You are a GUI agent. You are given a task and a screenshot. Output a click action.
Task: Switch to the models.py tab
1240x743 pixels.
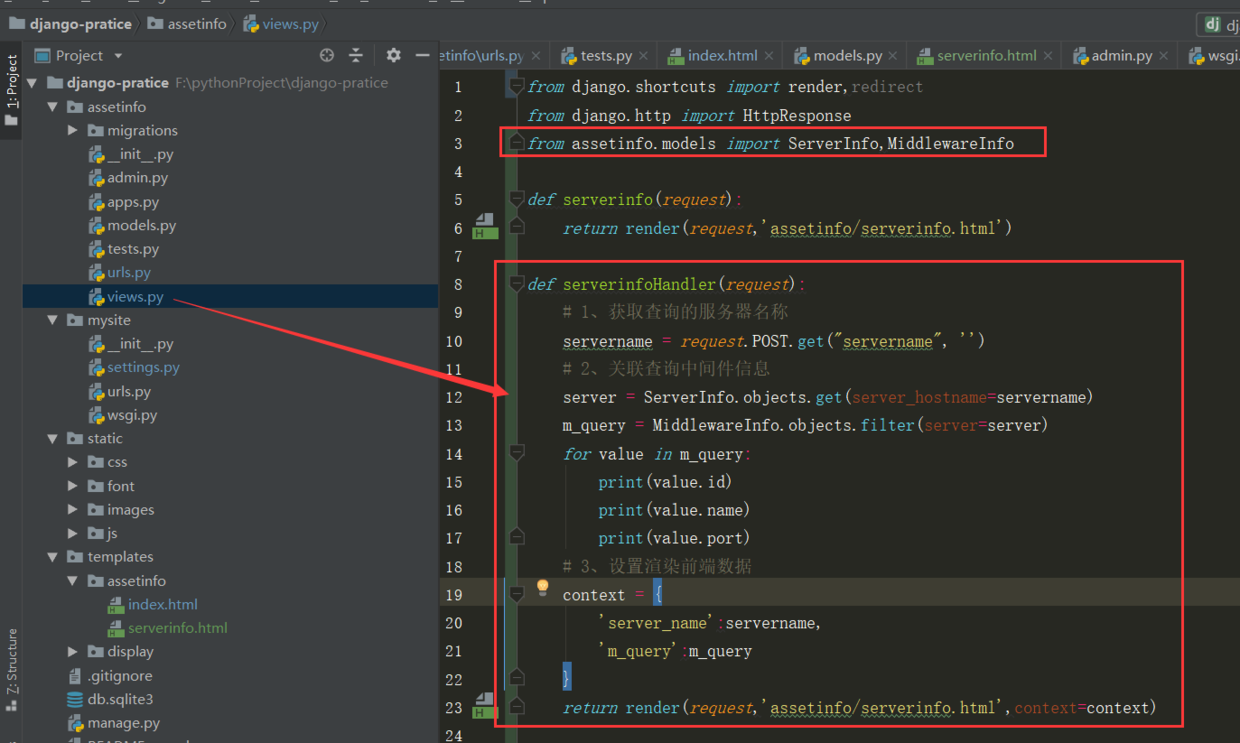(x=846, y=56)
